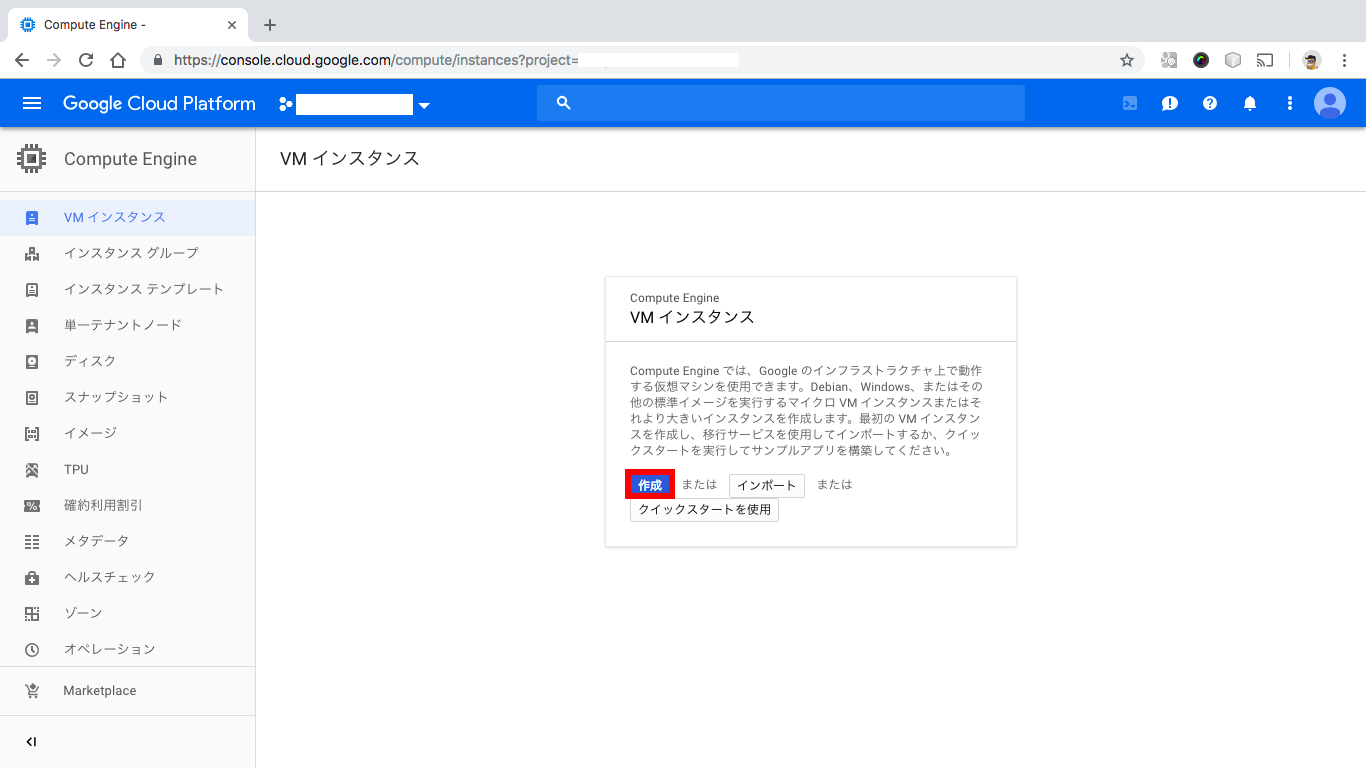Collapse the left navigation sidebar
This screenshot has height=768, width=1366.
click(x=31, y=741)
